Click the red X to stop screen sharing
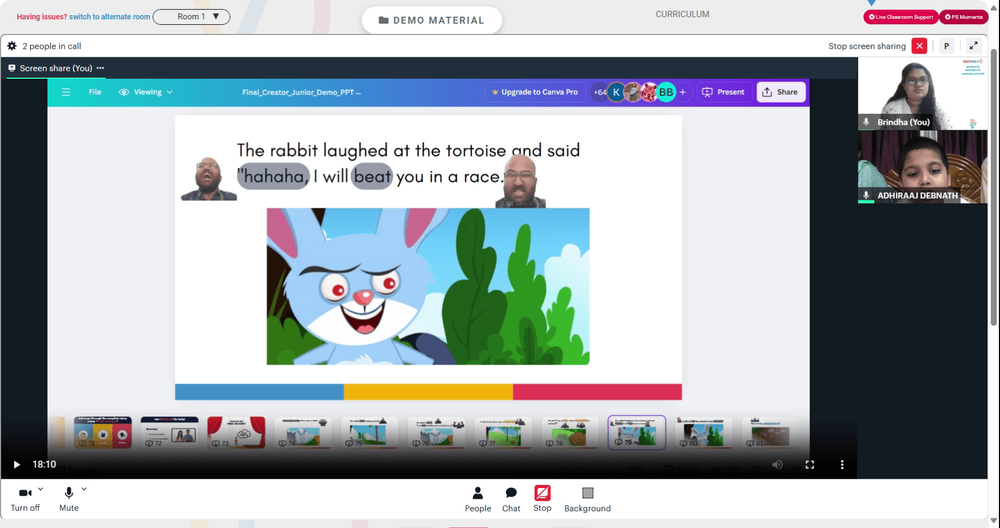The image size is (1000, 528). click(919, 46)
